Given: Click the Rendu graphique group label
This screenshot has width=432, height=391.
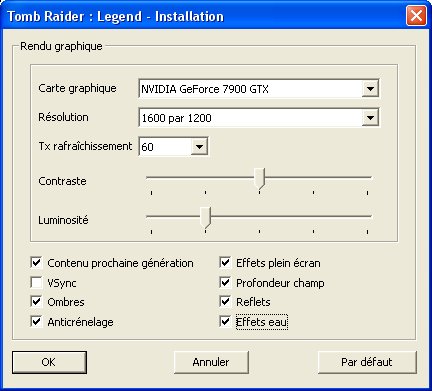Looking at the screenshot, I should pos(61,46).
